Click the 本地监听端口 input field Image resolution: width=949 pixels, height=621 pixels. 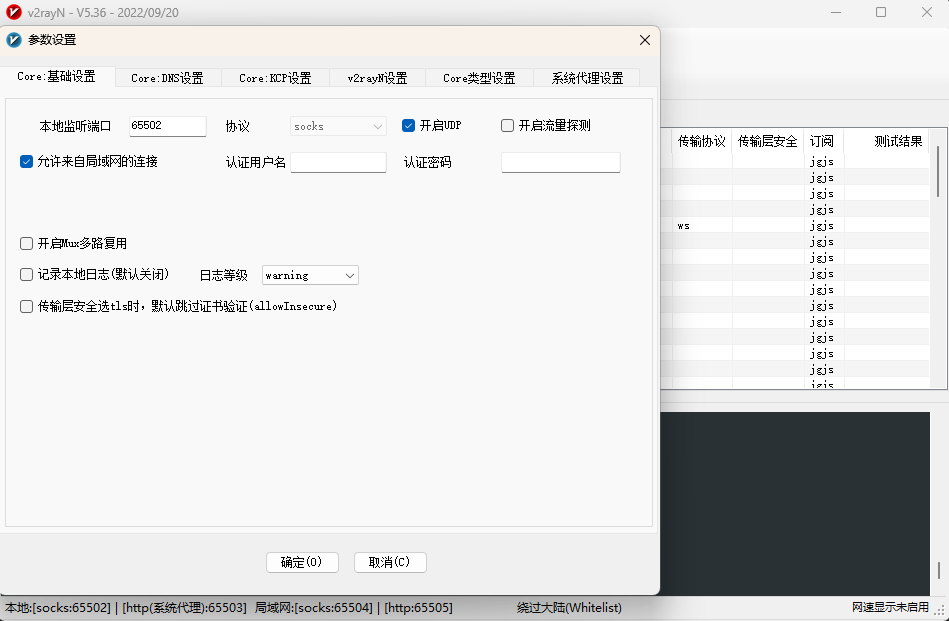click(x=166, y=126)
